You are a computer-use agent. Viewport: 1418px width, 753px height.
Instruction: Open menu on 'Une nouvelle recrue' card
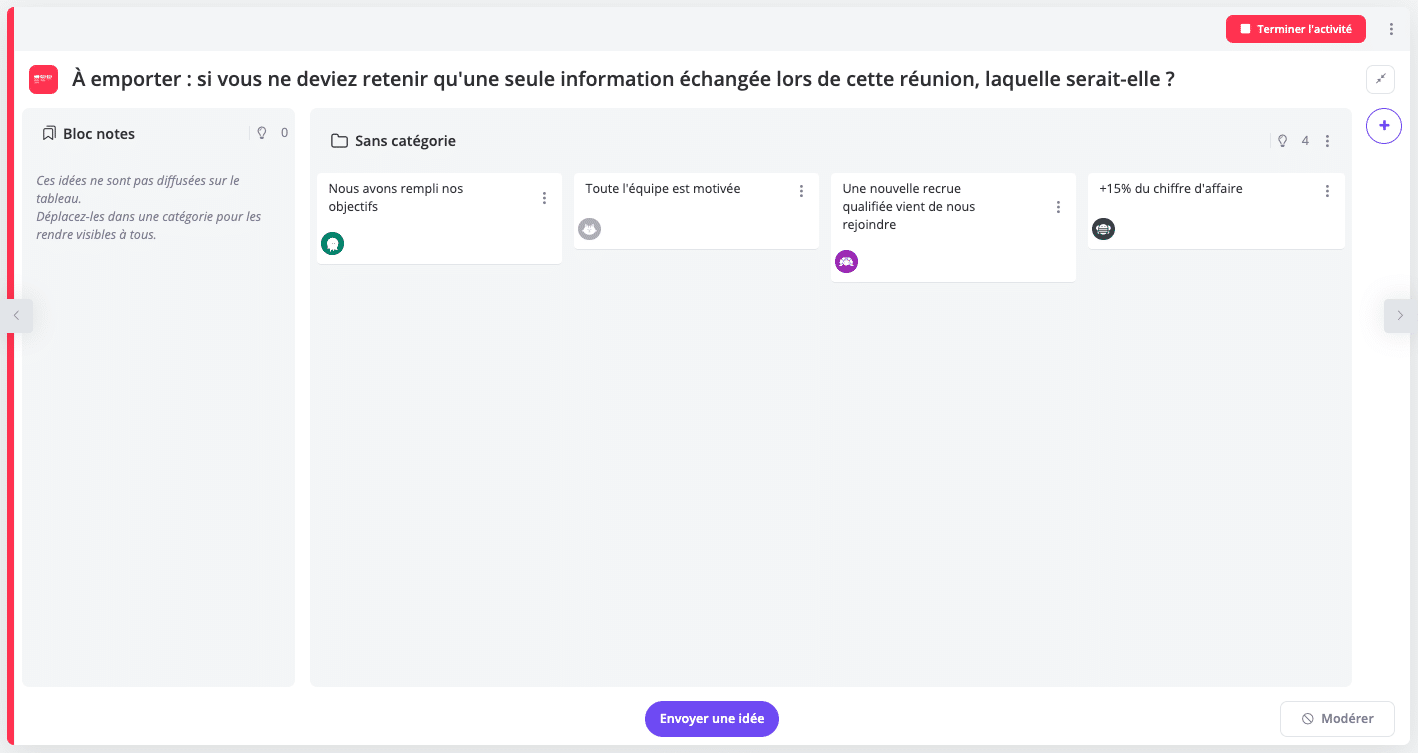click(x=1058, y=207)
